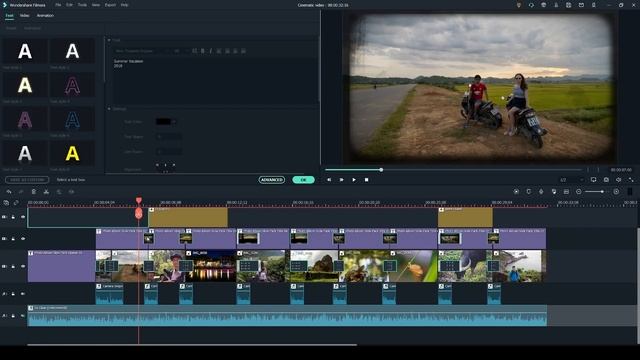Open the font family dropdown

coord(142,51)
